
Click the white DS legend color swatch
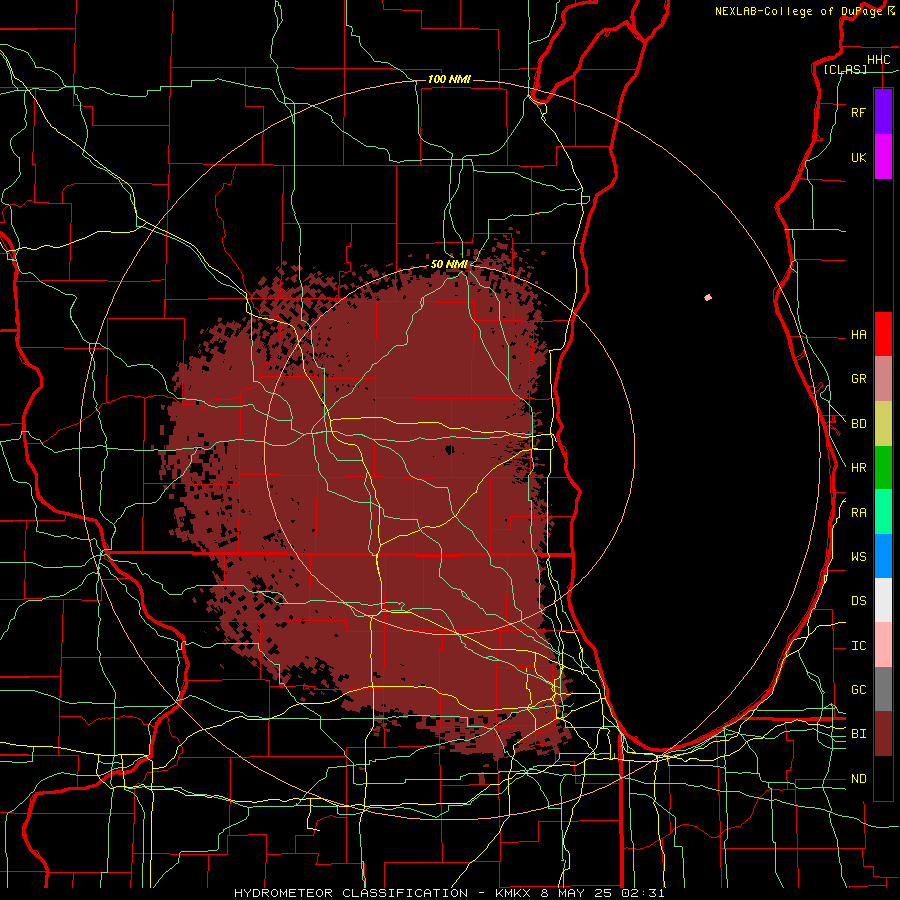pyautogui.click(x=883, y=600)
